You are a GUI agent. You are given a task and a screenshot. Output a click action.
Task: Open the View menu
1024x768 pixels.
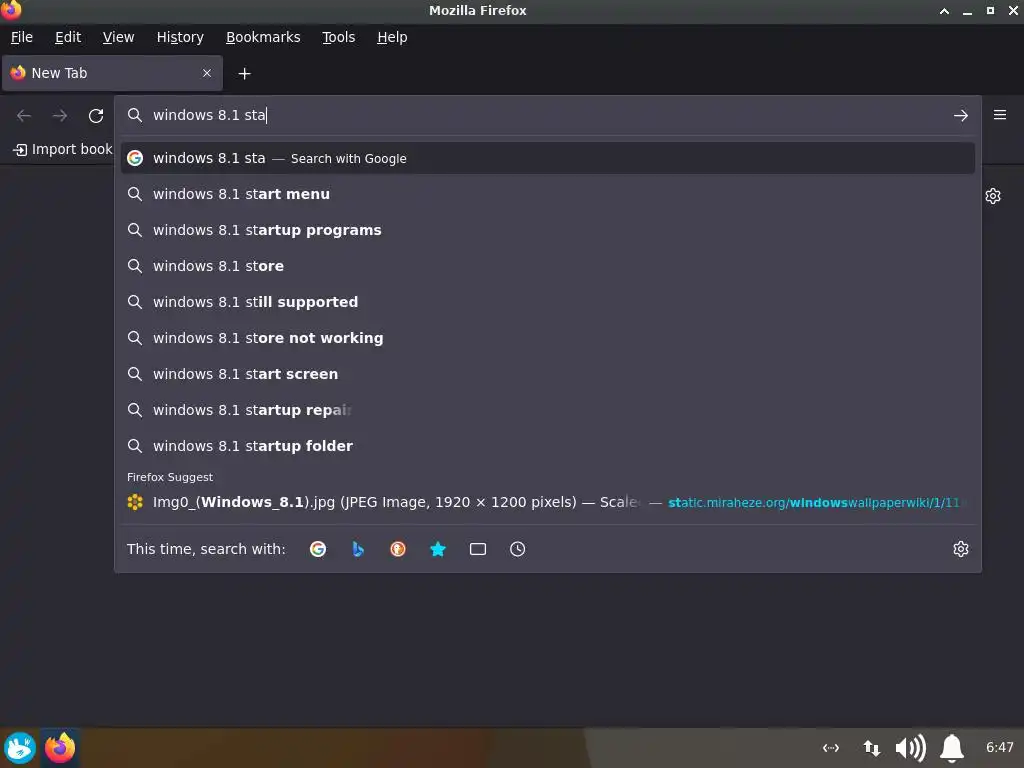tap(118, 37)
